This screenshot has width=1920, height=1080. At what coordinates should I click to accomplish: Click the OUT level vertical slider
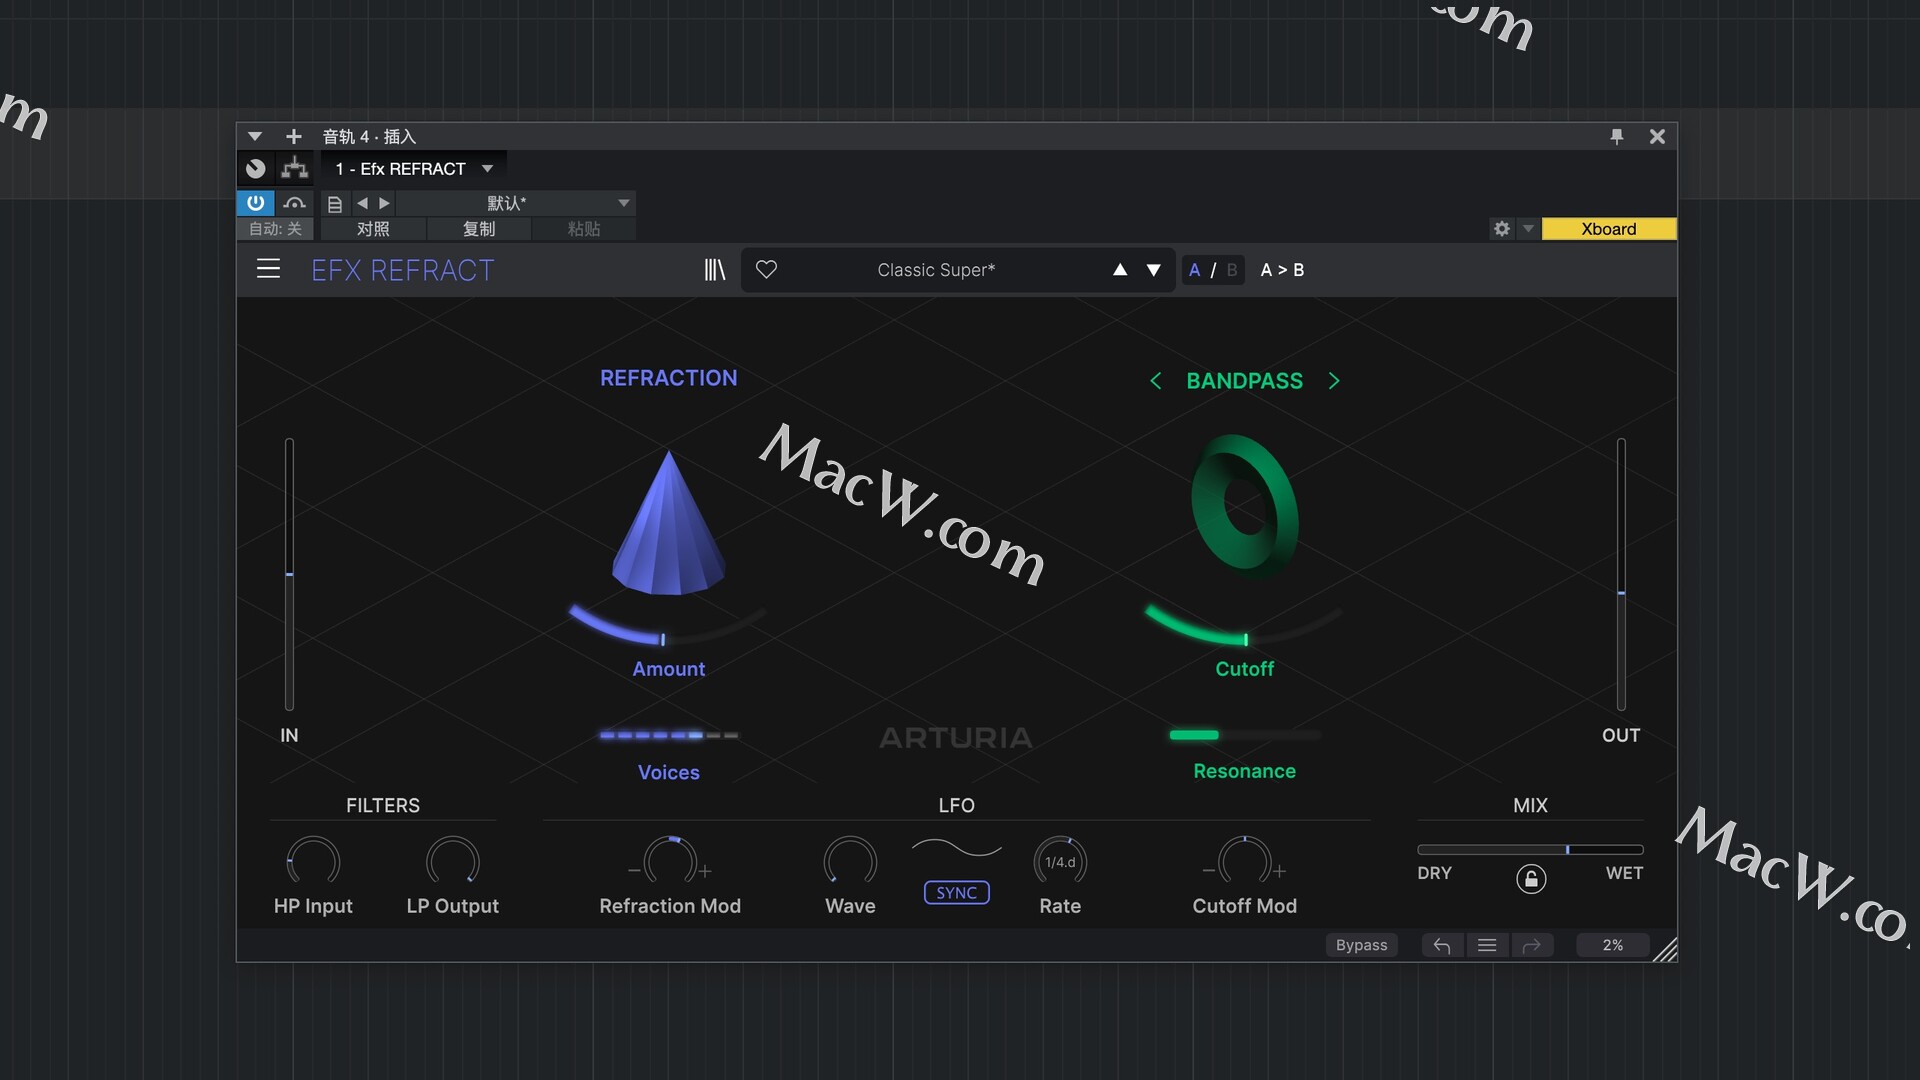[1621, 574]
